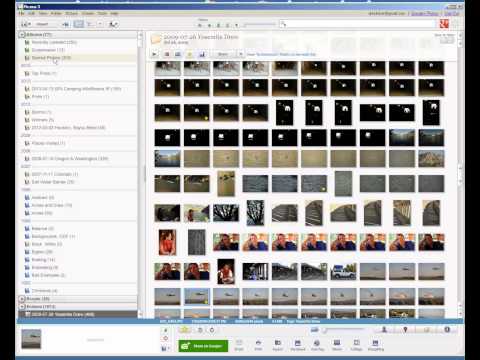Star the selected photo
The width and height of the screenshot is (480, 360).
pos(185,330)
